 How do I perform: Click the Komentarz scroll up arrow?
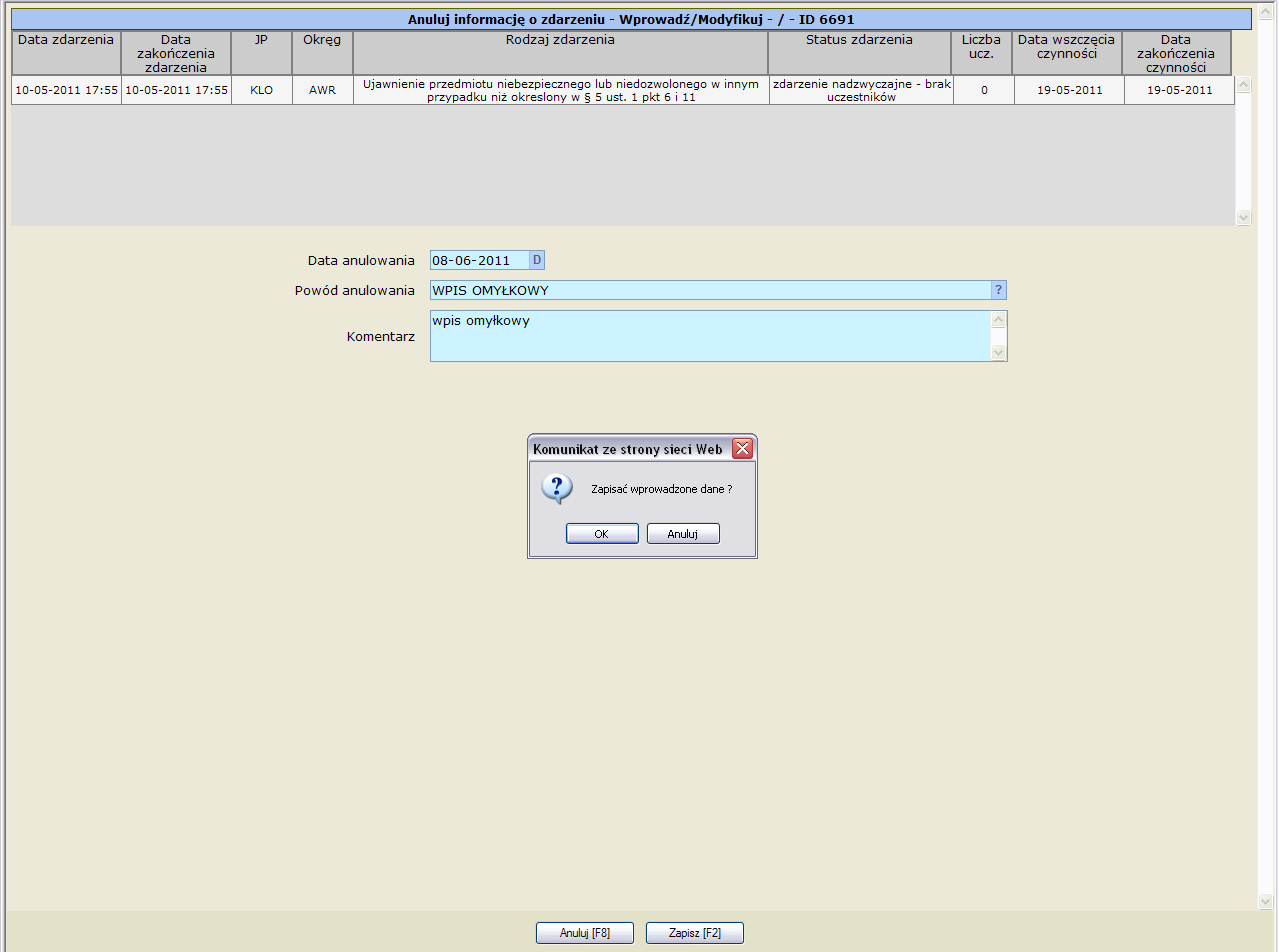(998, 320)
